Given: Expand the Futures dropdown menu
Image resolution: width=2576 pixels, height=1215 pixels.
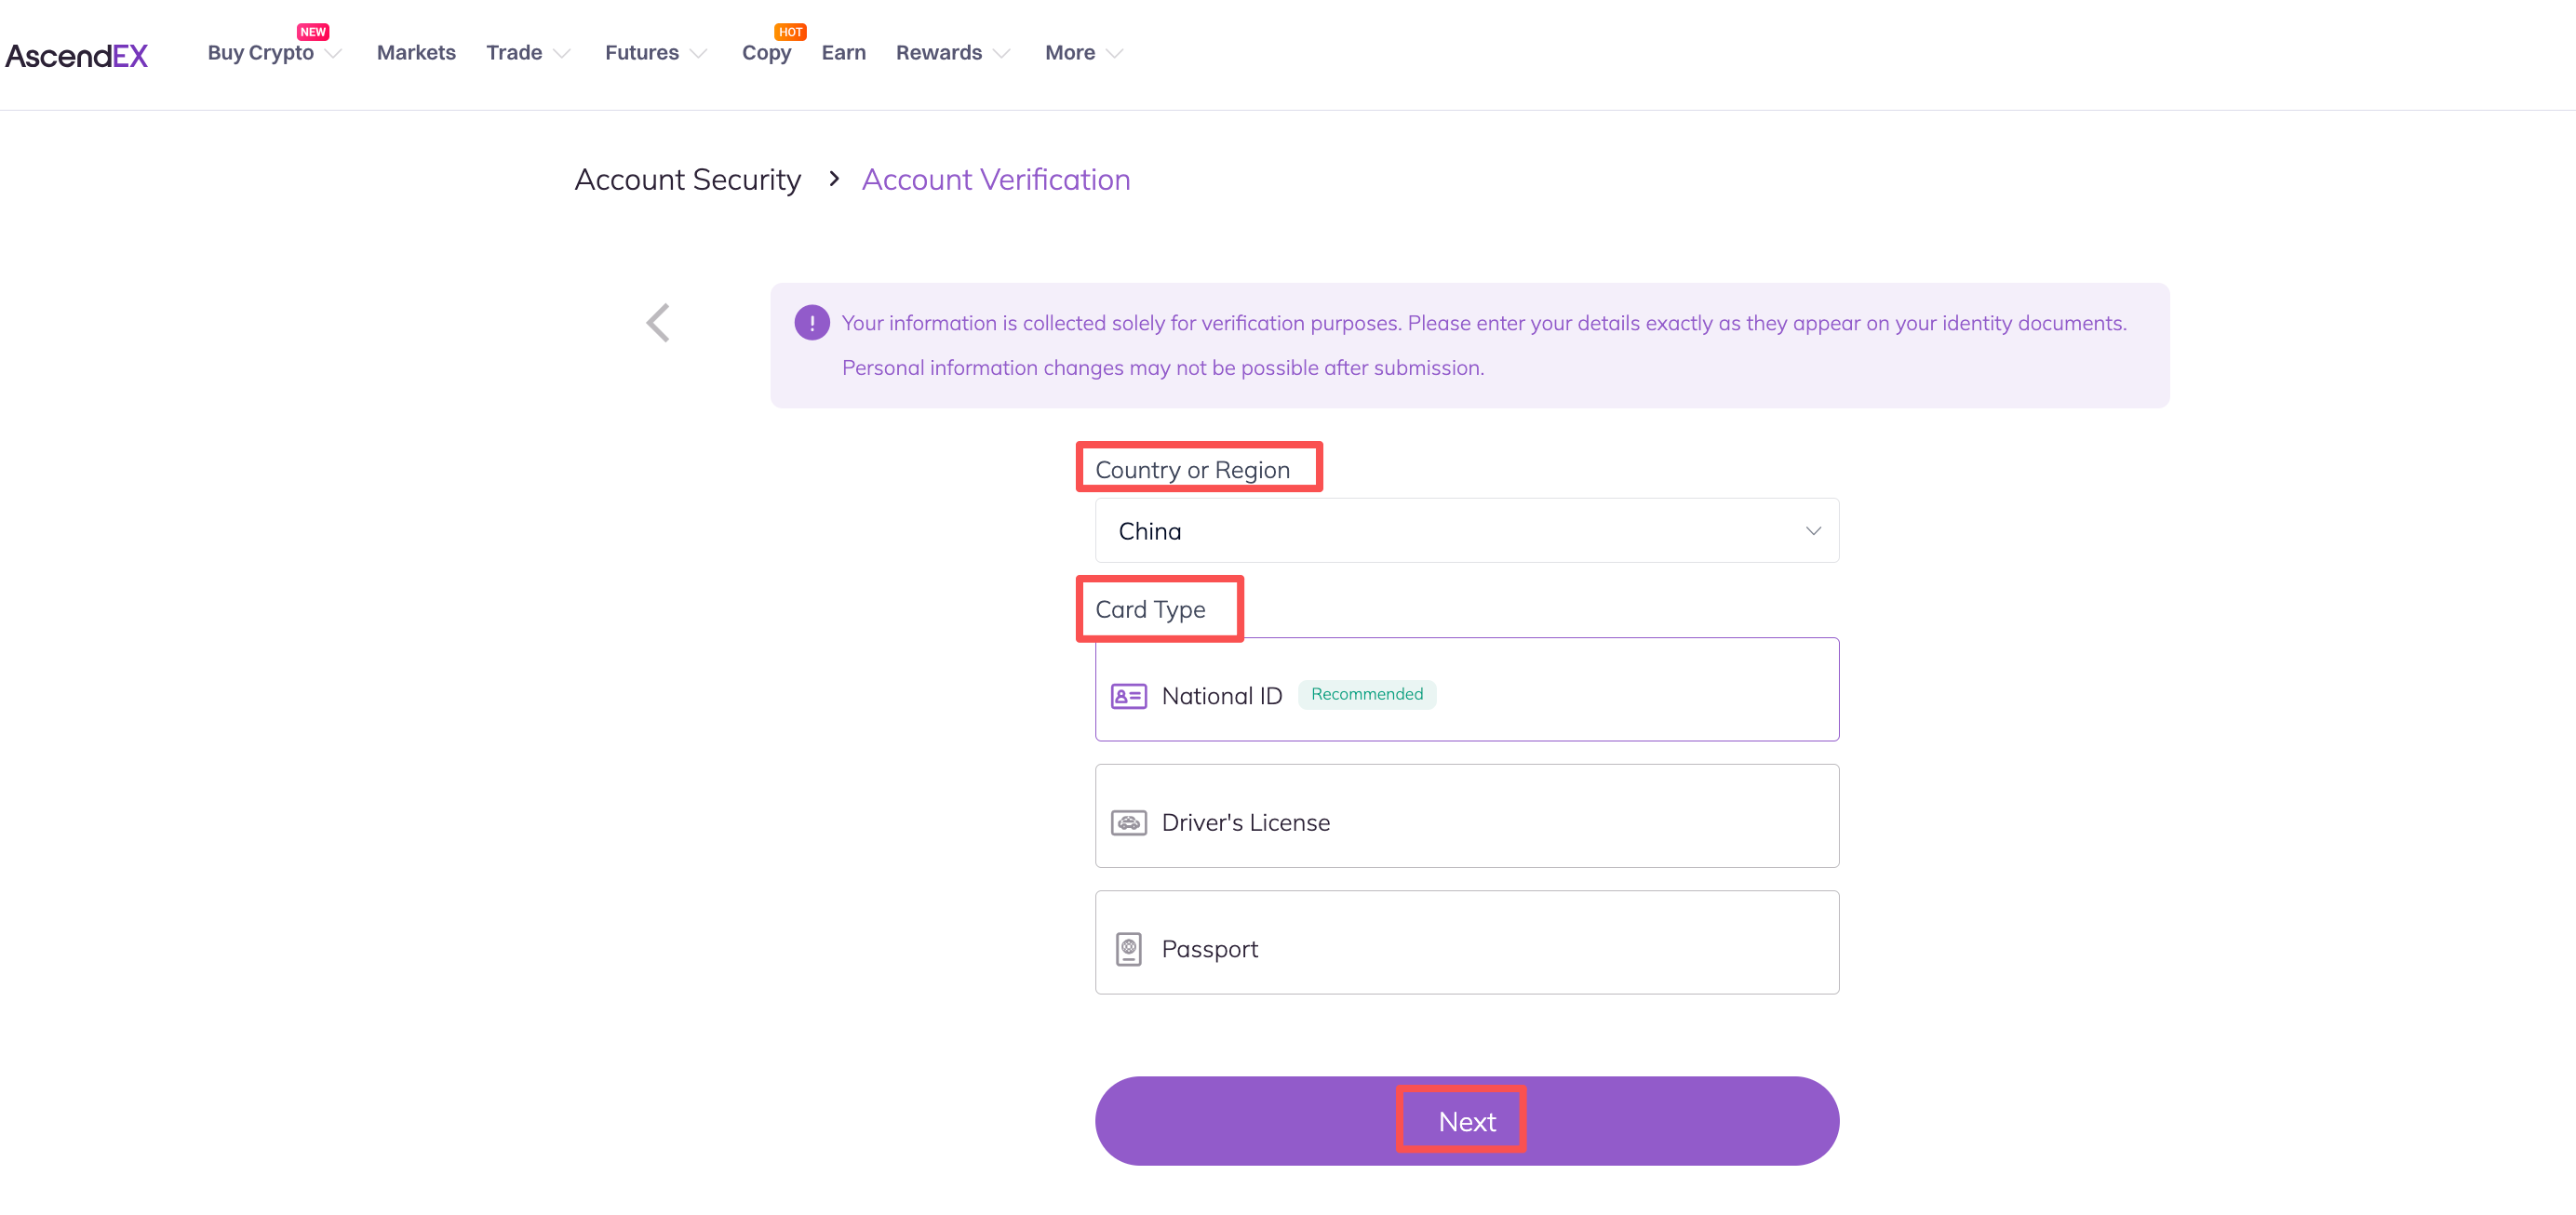Looking at the screenshot, I should pos(655,53).
